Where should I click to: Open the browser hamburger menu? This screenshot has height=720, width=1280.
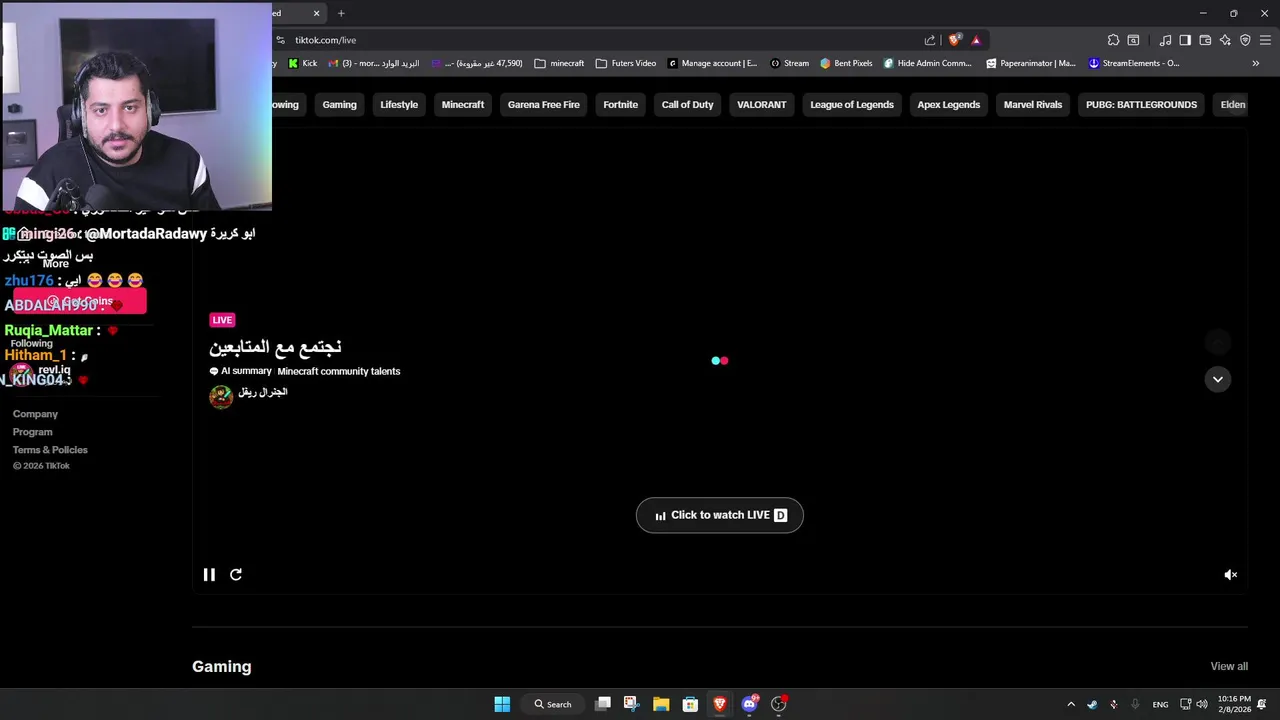click(x=1266, y=40)
